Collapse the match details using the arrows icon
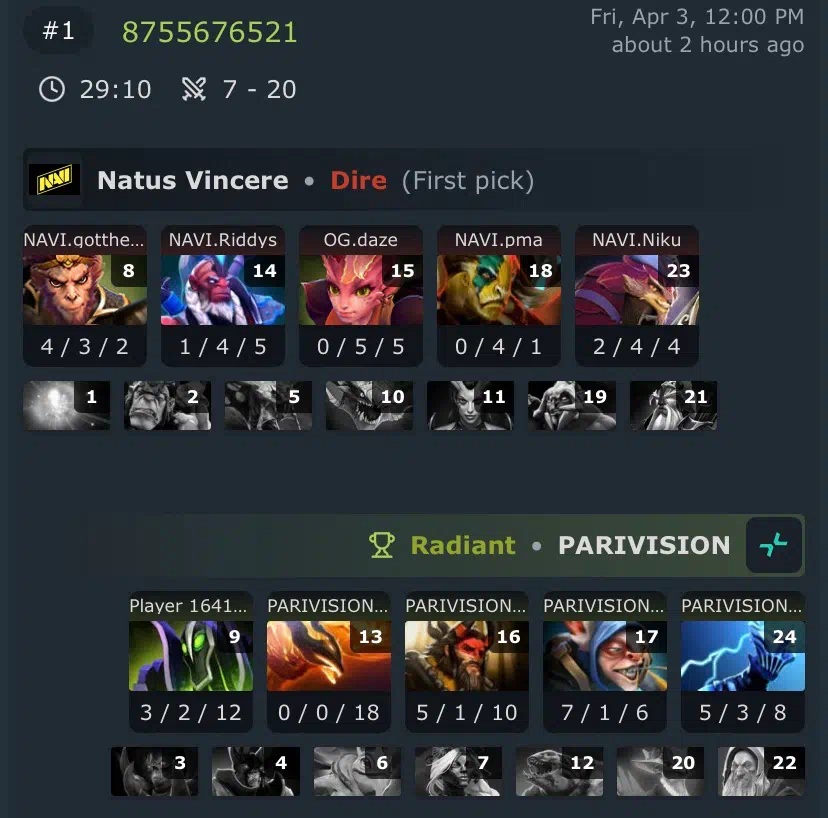The width and height of the screenshot is (828, 818). [774, 545]
